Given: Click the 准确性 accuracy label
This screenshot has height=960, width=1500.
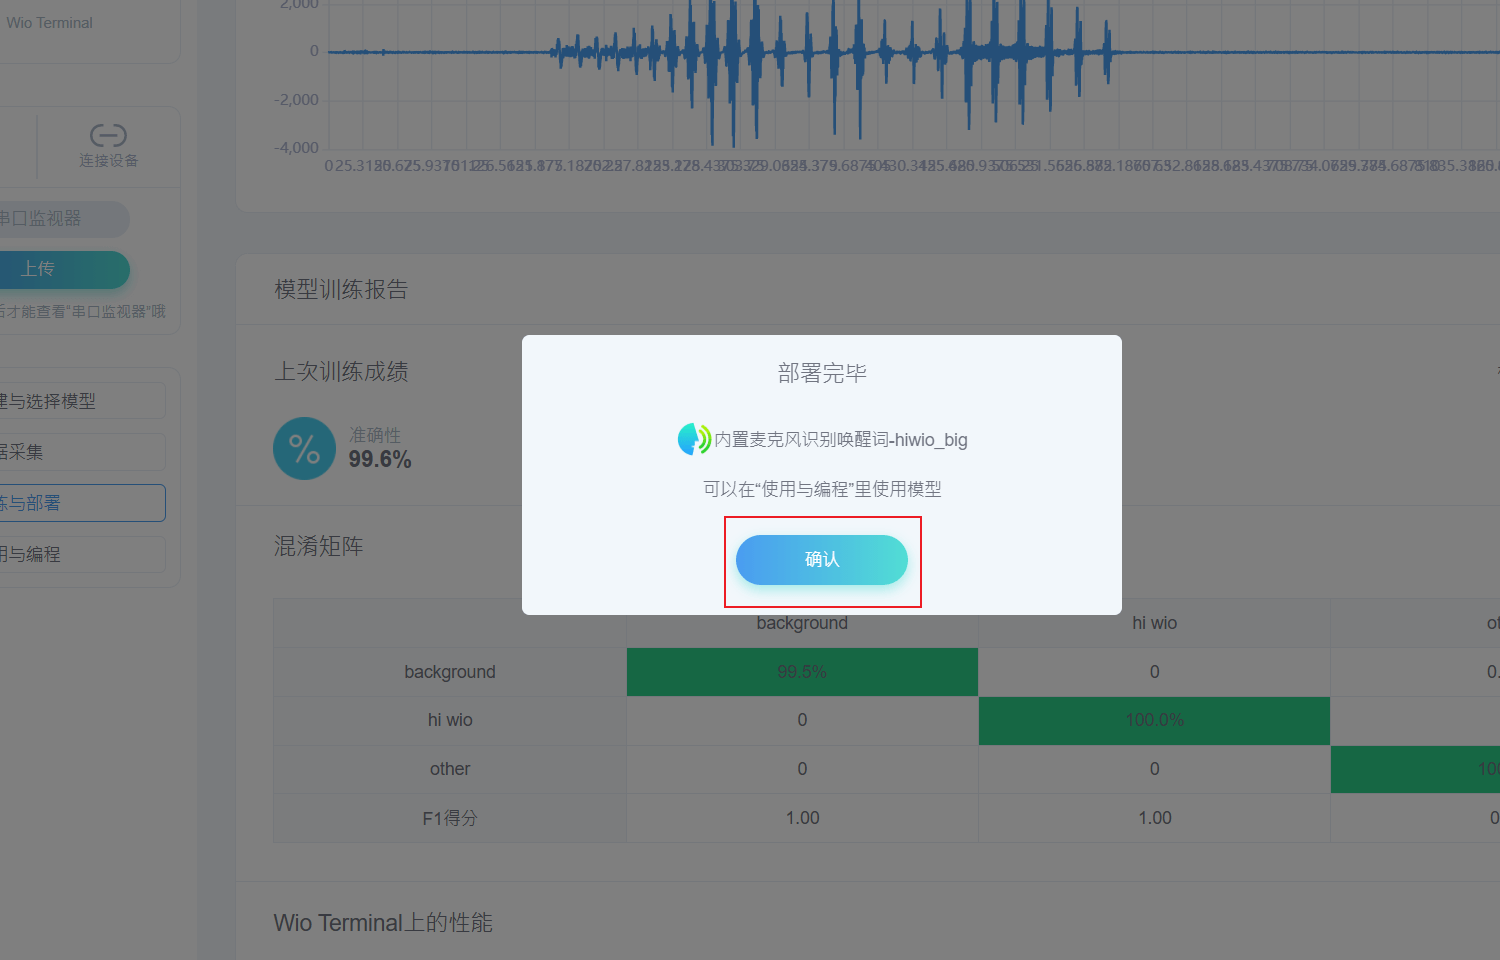Looking at the screenshot, I should (375, 435).
